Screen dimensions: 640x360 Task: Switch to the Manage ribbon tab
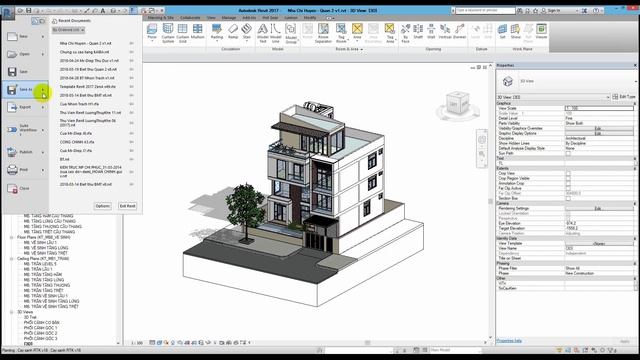pos(229,18)
